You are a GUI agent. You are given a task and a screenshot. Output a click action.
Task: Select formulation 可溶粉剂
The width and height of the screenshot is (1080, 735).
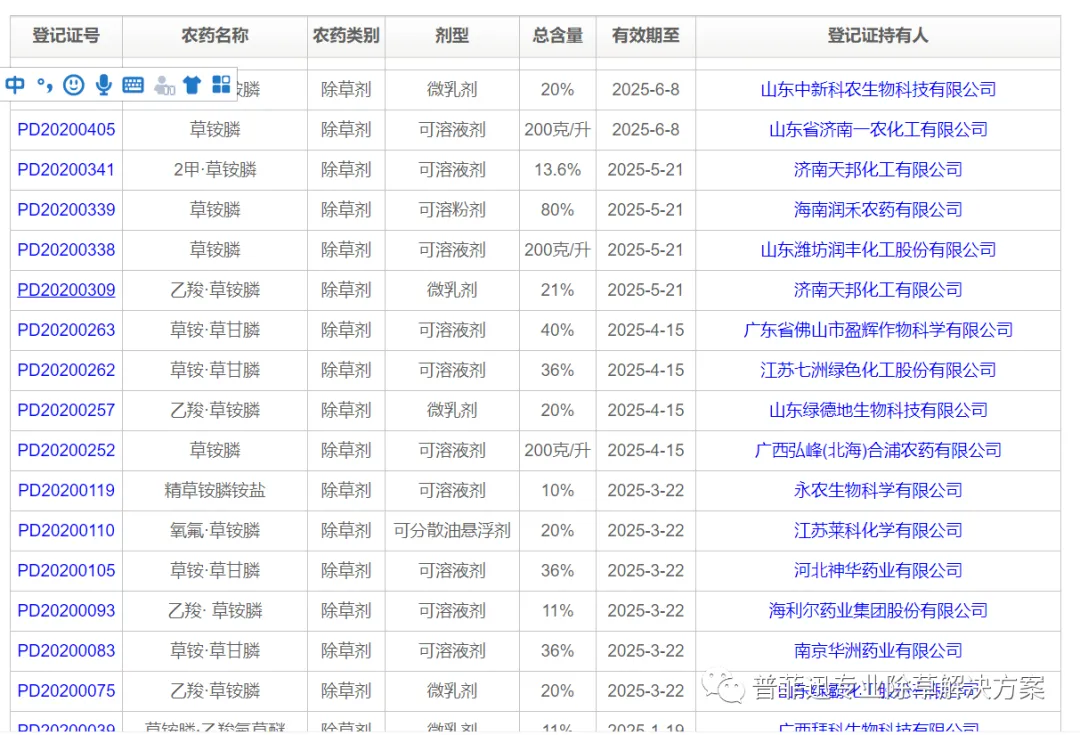point(452,209)
